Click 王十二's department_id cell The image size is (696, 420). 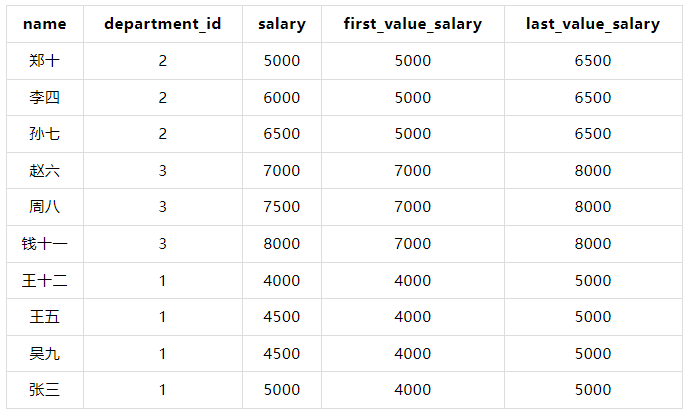(x=163, y=281)
